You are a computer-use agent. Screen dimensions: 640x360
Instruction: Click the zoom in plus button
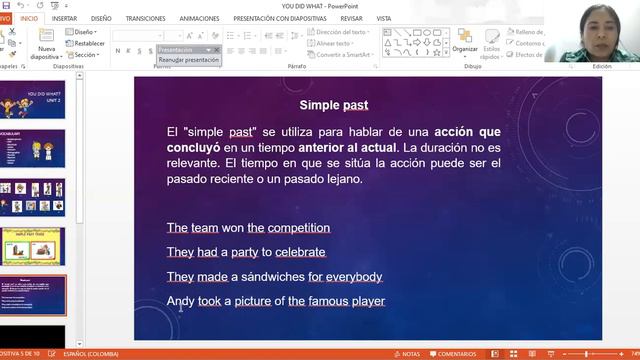pos(621,354)
